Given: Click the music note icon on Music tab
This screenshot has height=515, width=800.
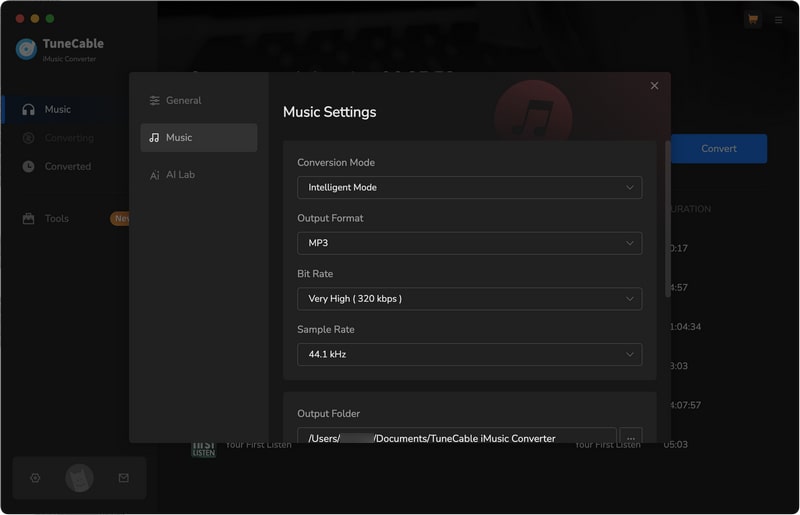Looking at the screenshot, I should [154, 137].
